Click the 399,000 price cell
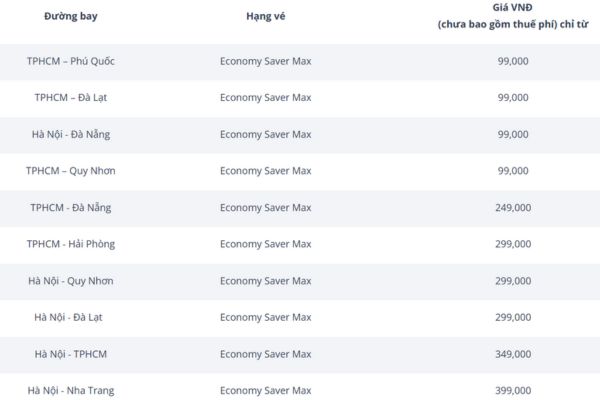This screenshot has height=400, width=600. click(513, 390)
